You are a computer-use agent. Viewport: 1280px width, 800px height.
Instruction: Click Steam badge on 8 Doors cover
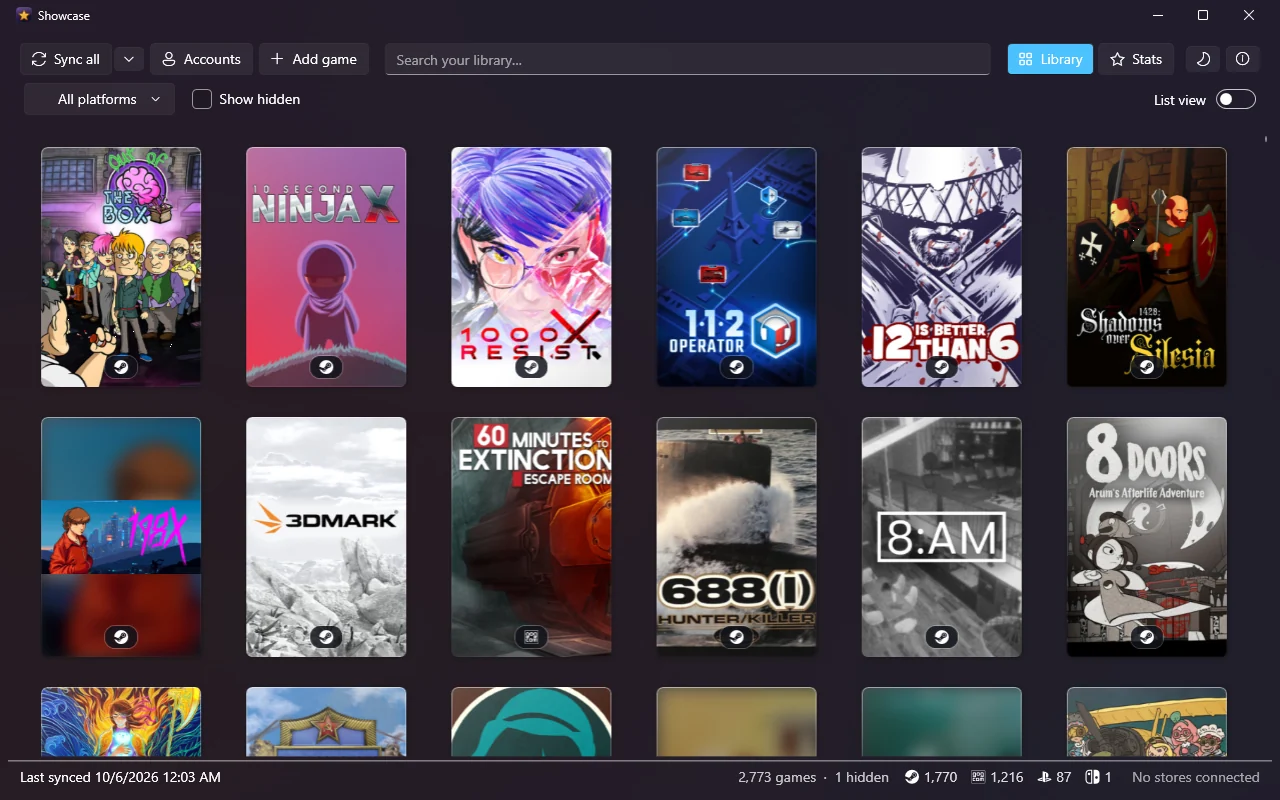(1146, 637)
